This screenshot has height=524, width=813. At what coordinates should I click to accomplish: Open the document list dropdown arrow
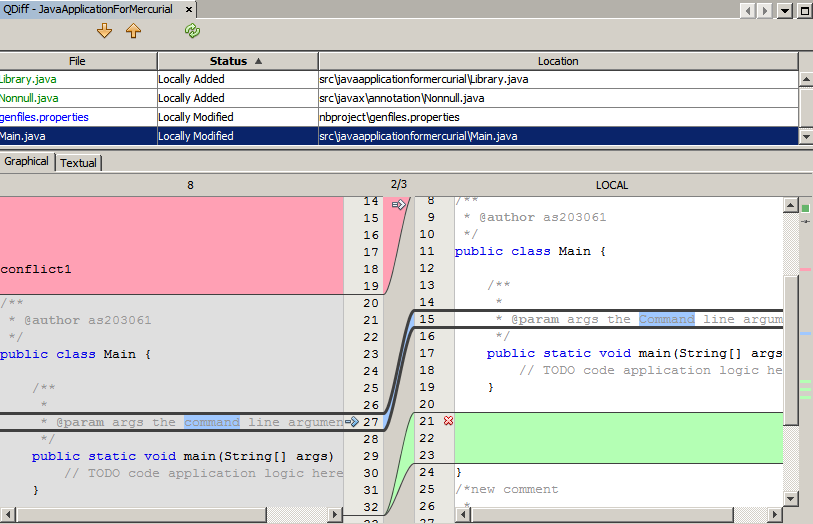784,10
